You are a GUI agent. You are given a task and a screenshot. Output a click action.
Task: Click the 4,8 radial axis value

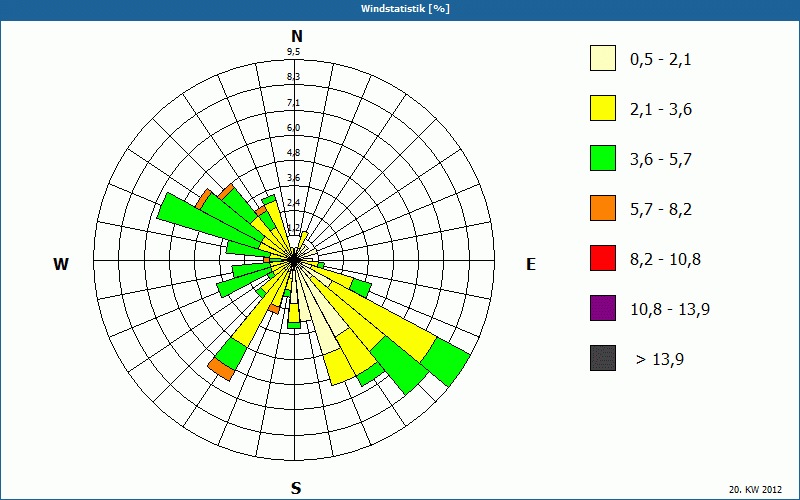tap(293, 153)
